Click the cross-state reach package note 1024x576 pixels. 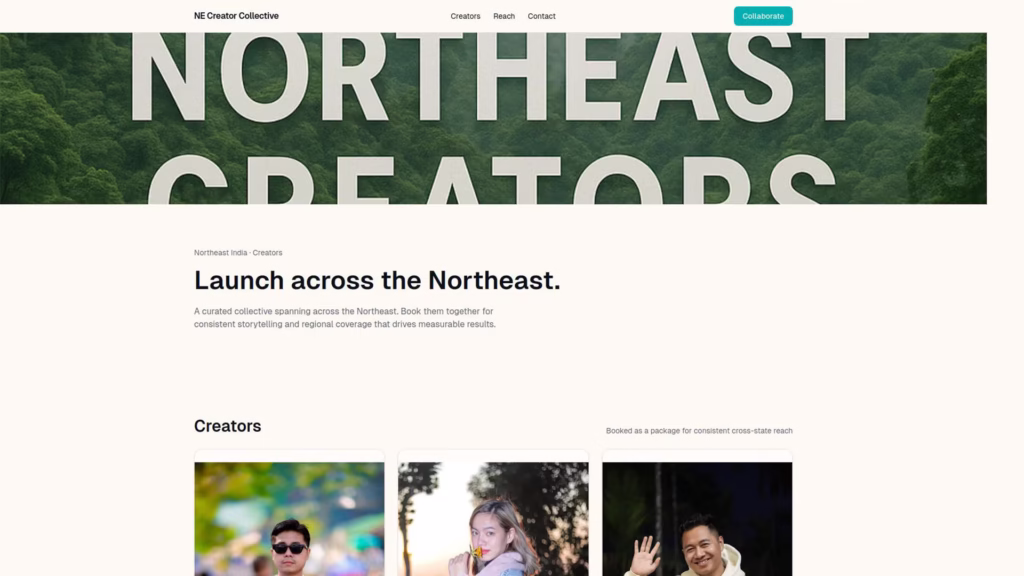point(699,430)
